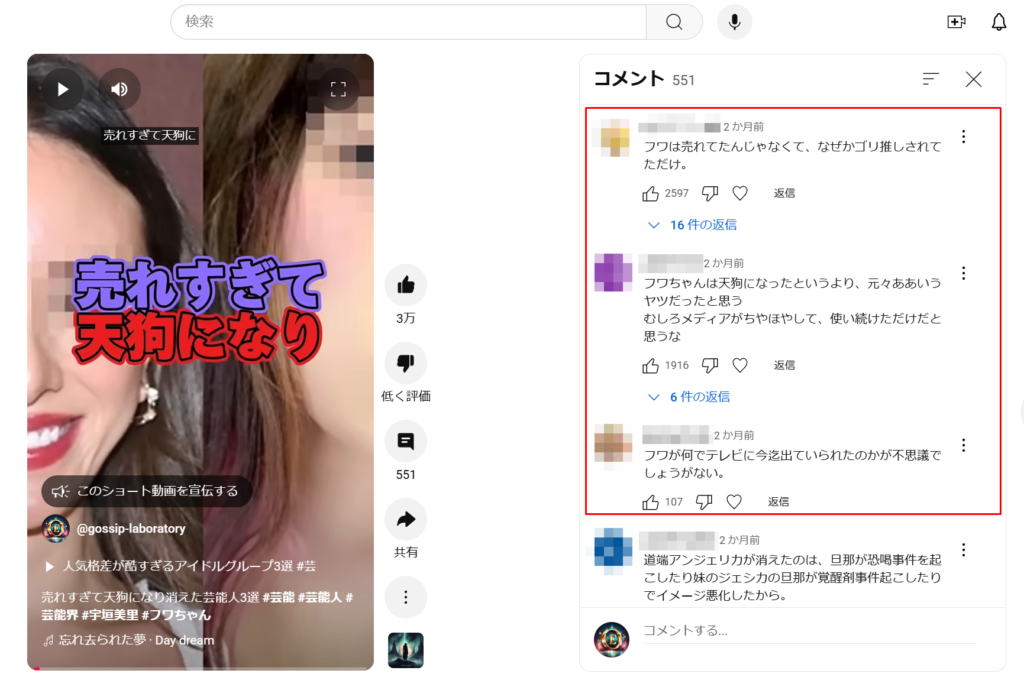Open options menu for the 道端アンジェリカ comment
The height and width of the screenshot is (677, 1024).
coord(963,550)
